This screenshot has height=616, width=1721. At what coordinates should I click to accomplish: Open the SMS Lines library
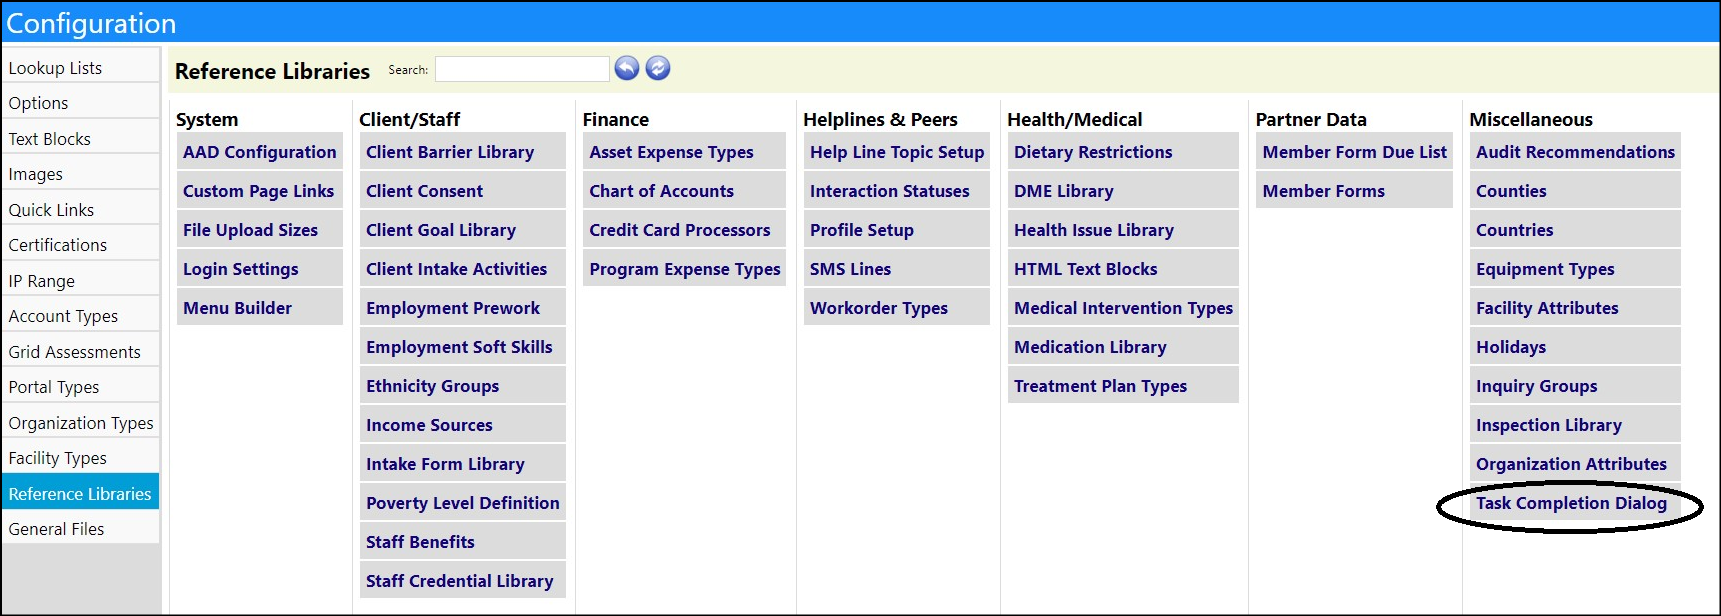point(897,269)
